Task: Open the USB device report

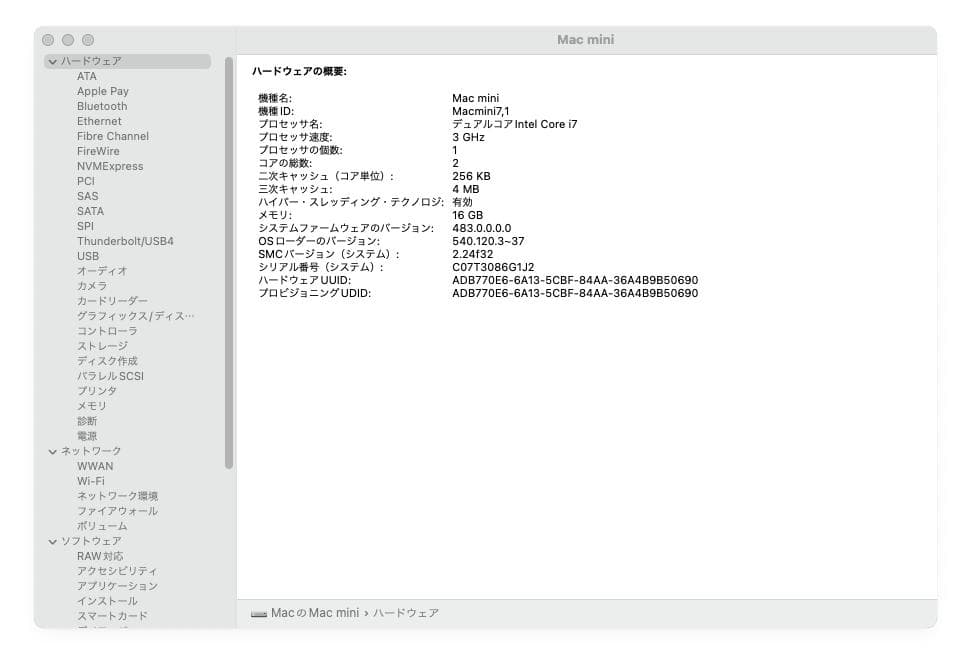Action: [x=86, y=256]
